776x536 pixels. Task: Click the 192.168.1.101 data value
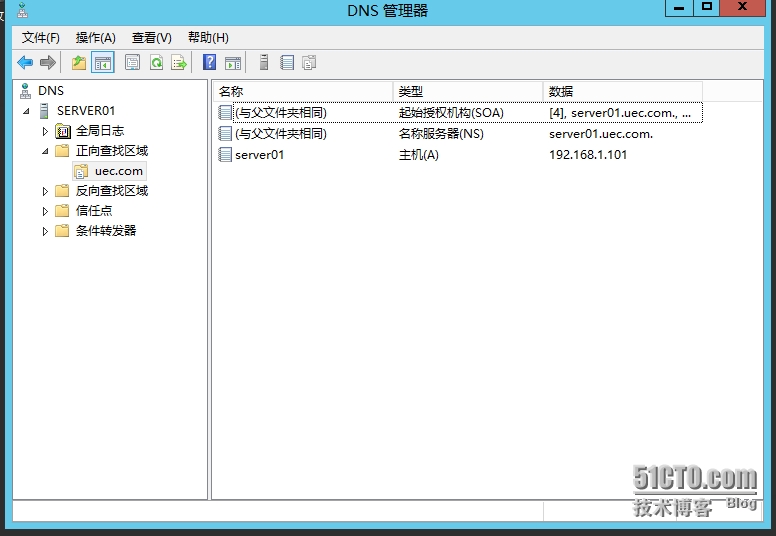click(x=588, y=155)
